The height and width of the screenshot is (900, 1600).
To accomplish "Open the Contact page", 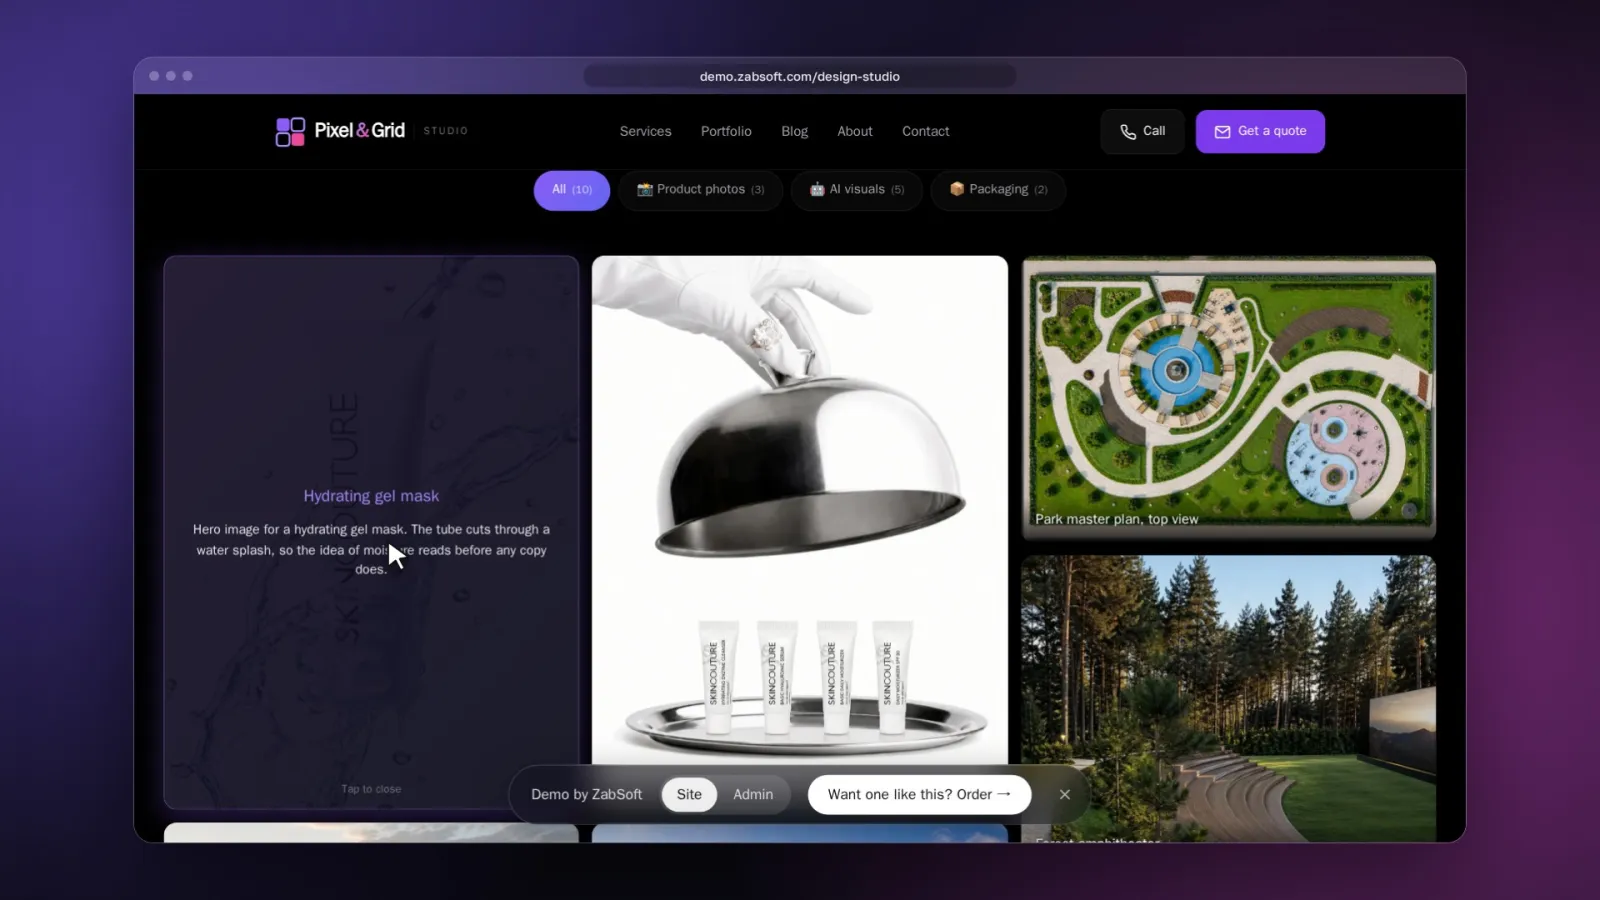I will point(926,131).
